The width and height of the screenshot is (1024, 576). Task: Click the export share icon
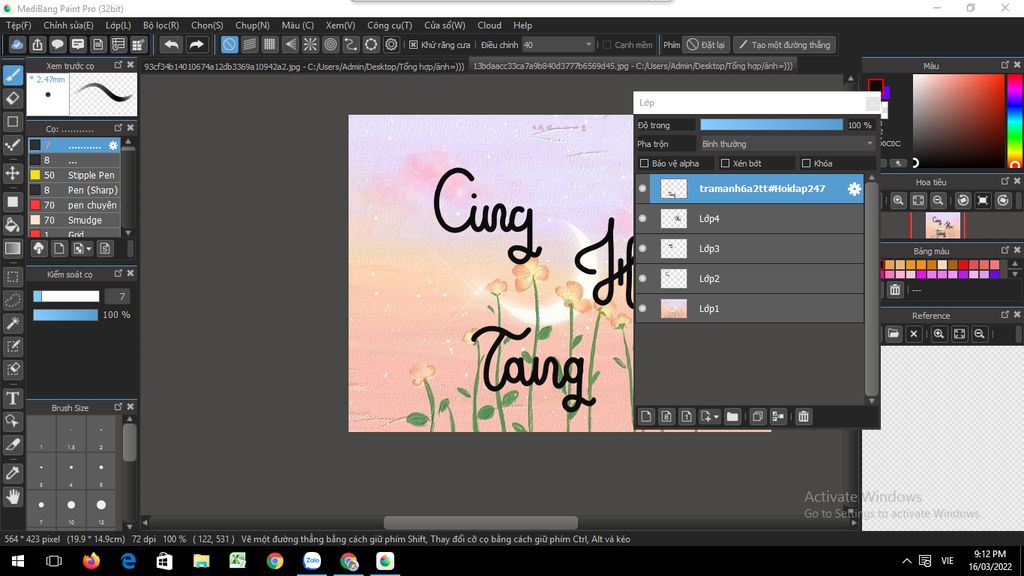pyautogui.click(x=37, y=44)
